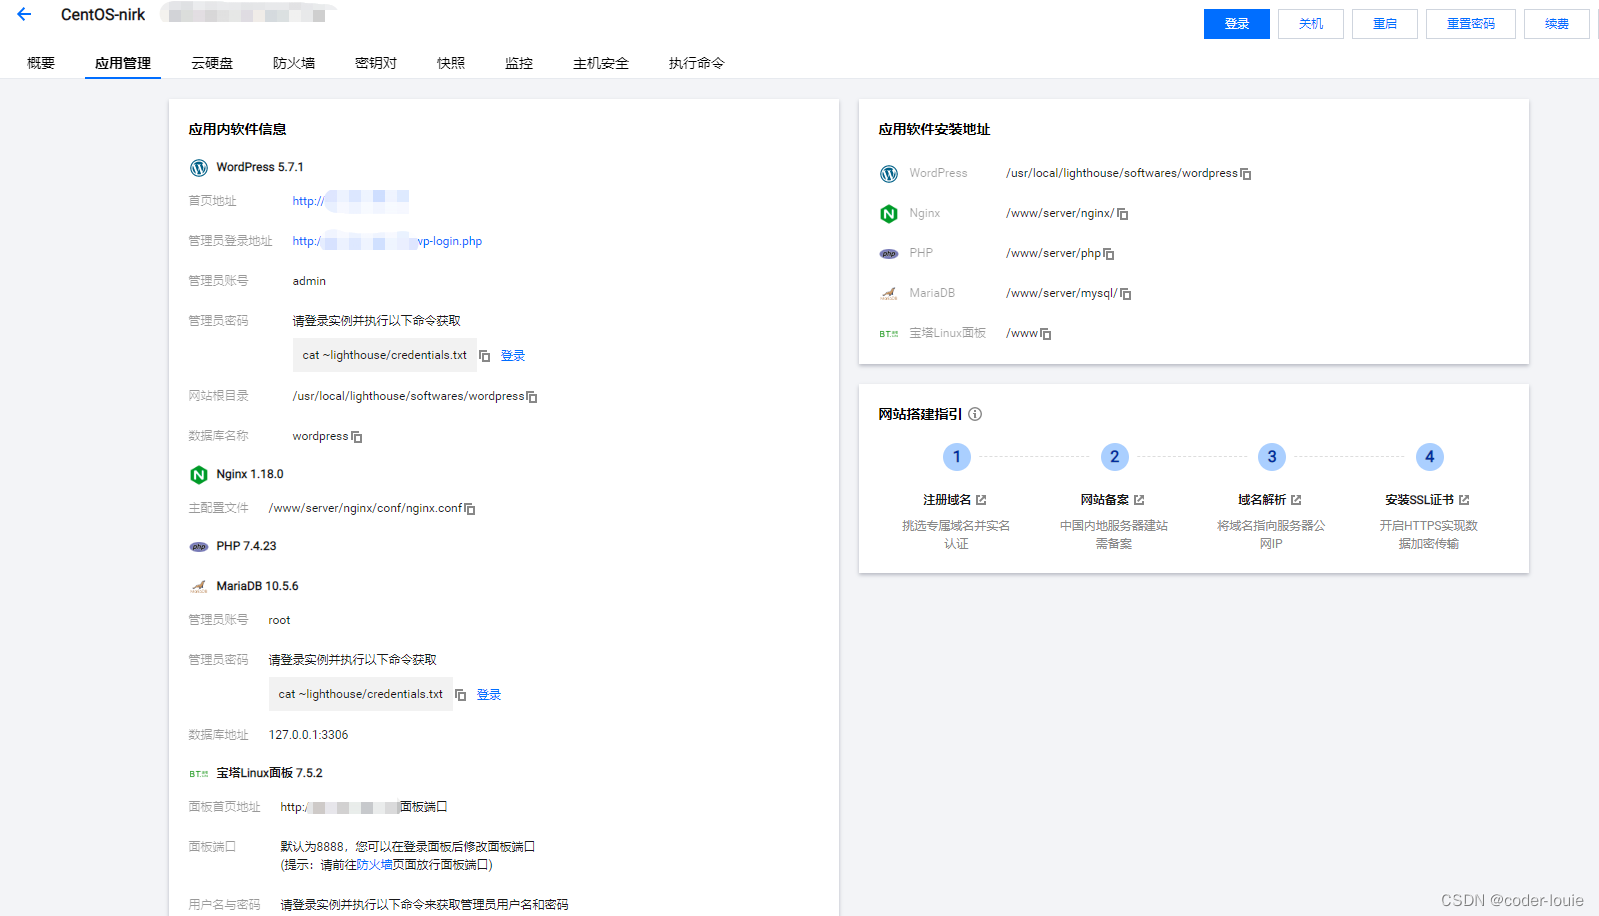Open the 注册域名 guide link
Image resolution: width=1599 pixels, height=916 pixels.
coord(947,500)
